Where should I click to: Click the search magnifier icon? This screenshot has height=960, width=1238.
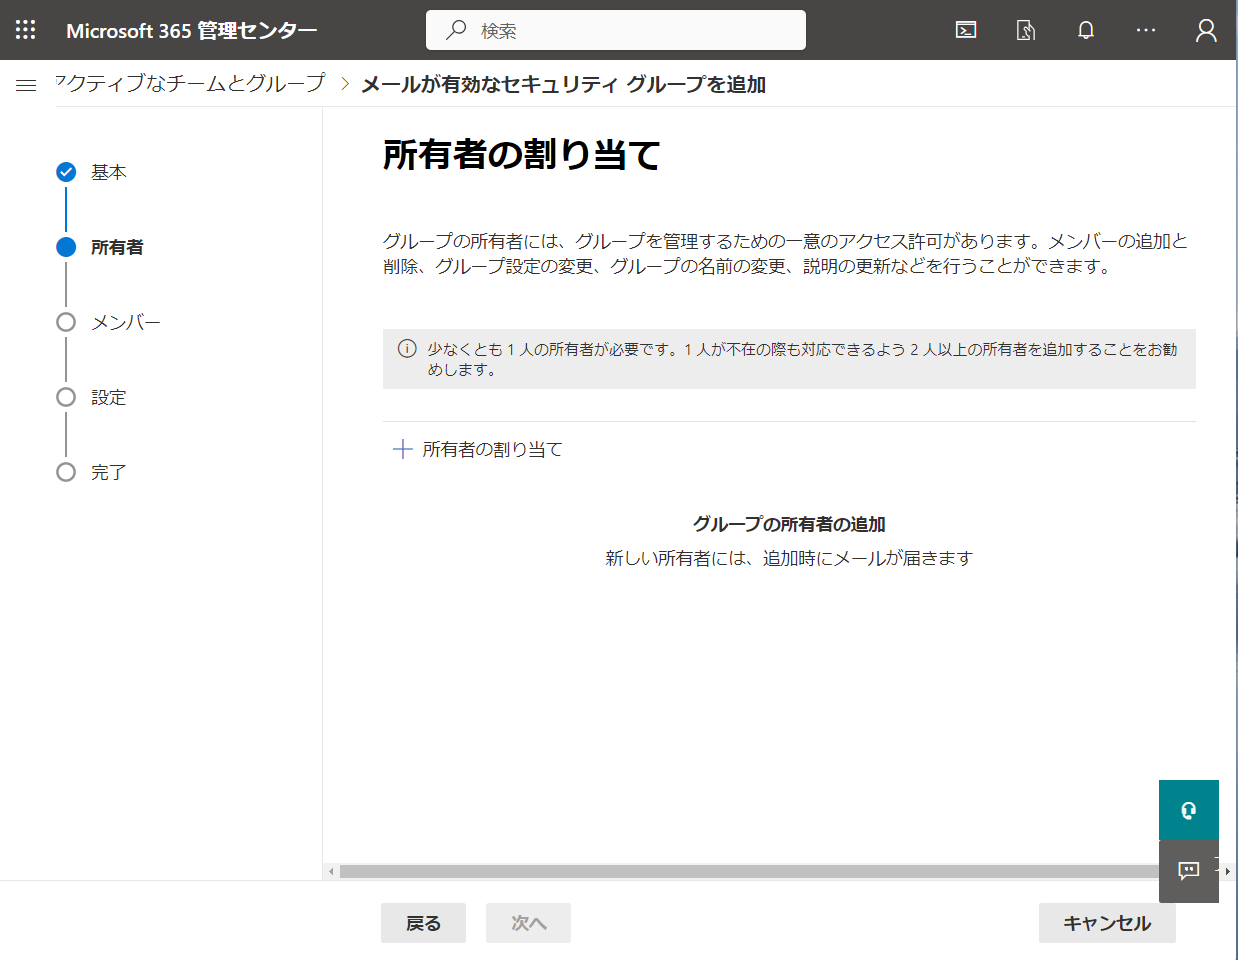pyautogui.click(x=456, y=30)
